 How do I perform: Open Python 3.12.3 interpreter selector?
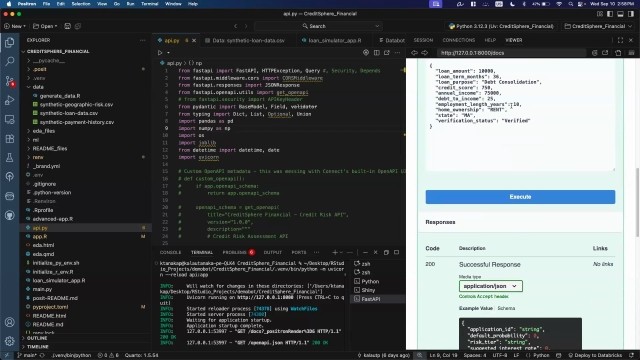tap(501, 26)
